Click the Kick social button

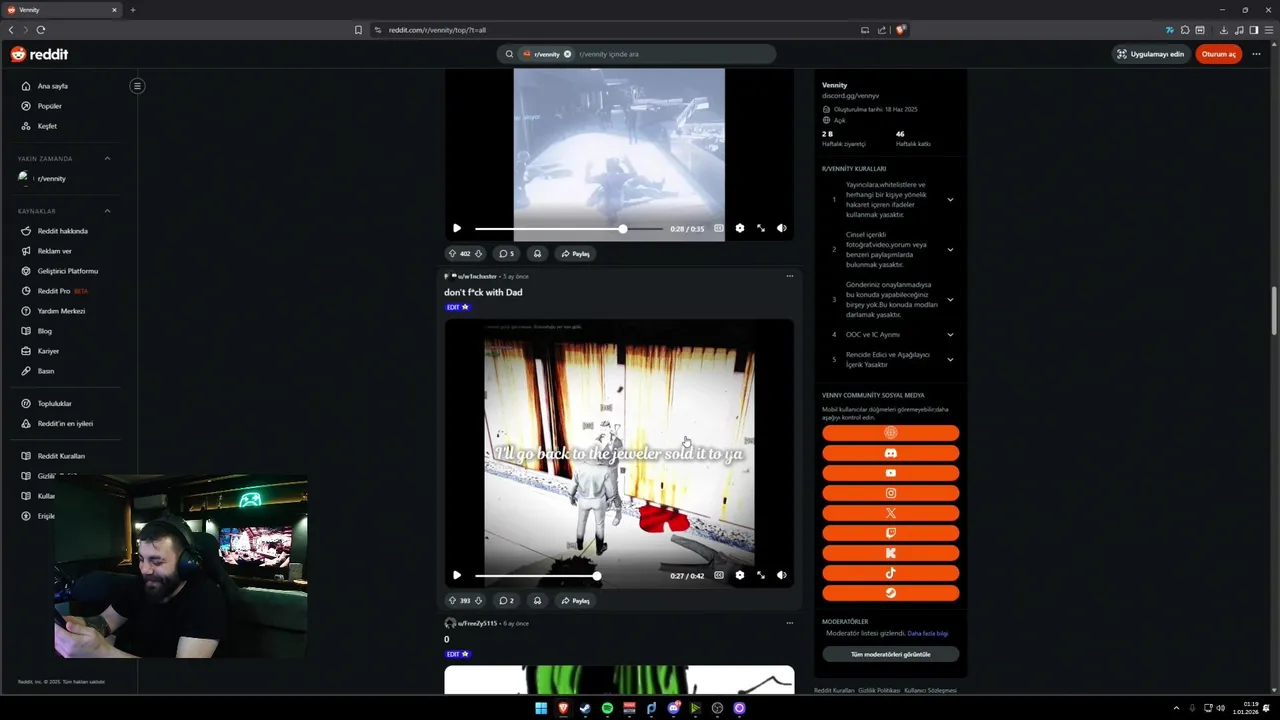point(890,553)
